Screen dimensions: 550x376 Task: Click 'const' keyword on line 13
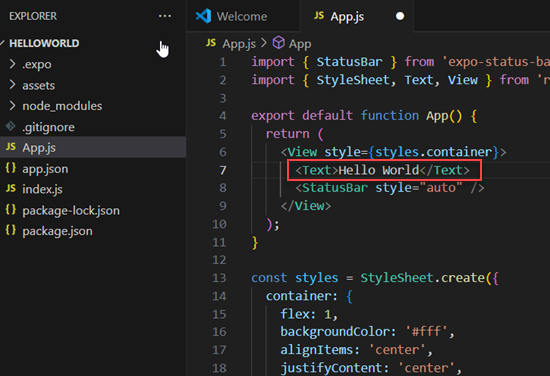269,278
